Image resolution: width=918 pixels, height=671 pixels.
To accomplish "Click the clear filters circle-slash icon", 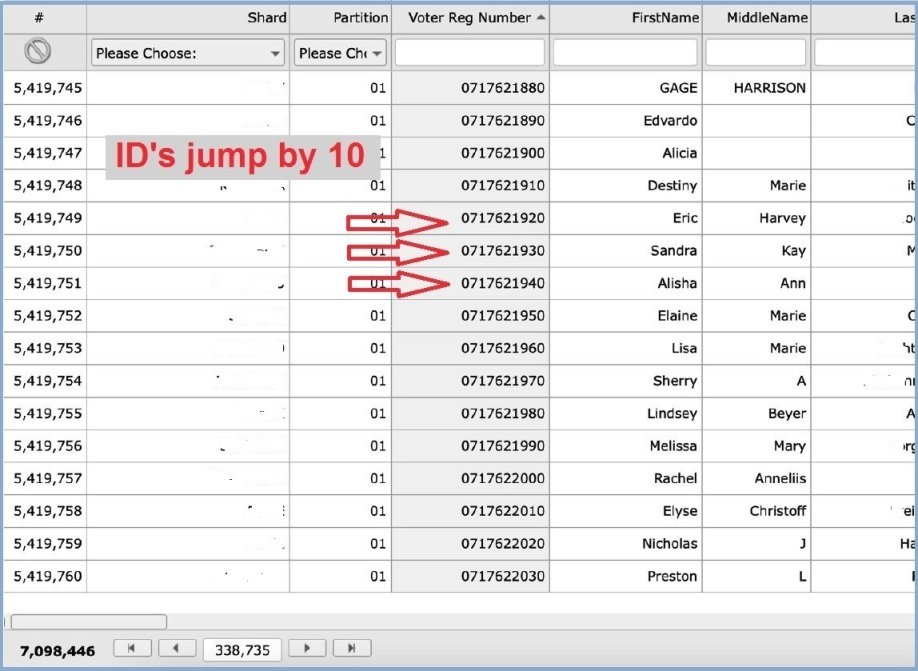I will [x=37, y=52].
